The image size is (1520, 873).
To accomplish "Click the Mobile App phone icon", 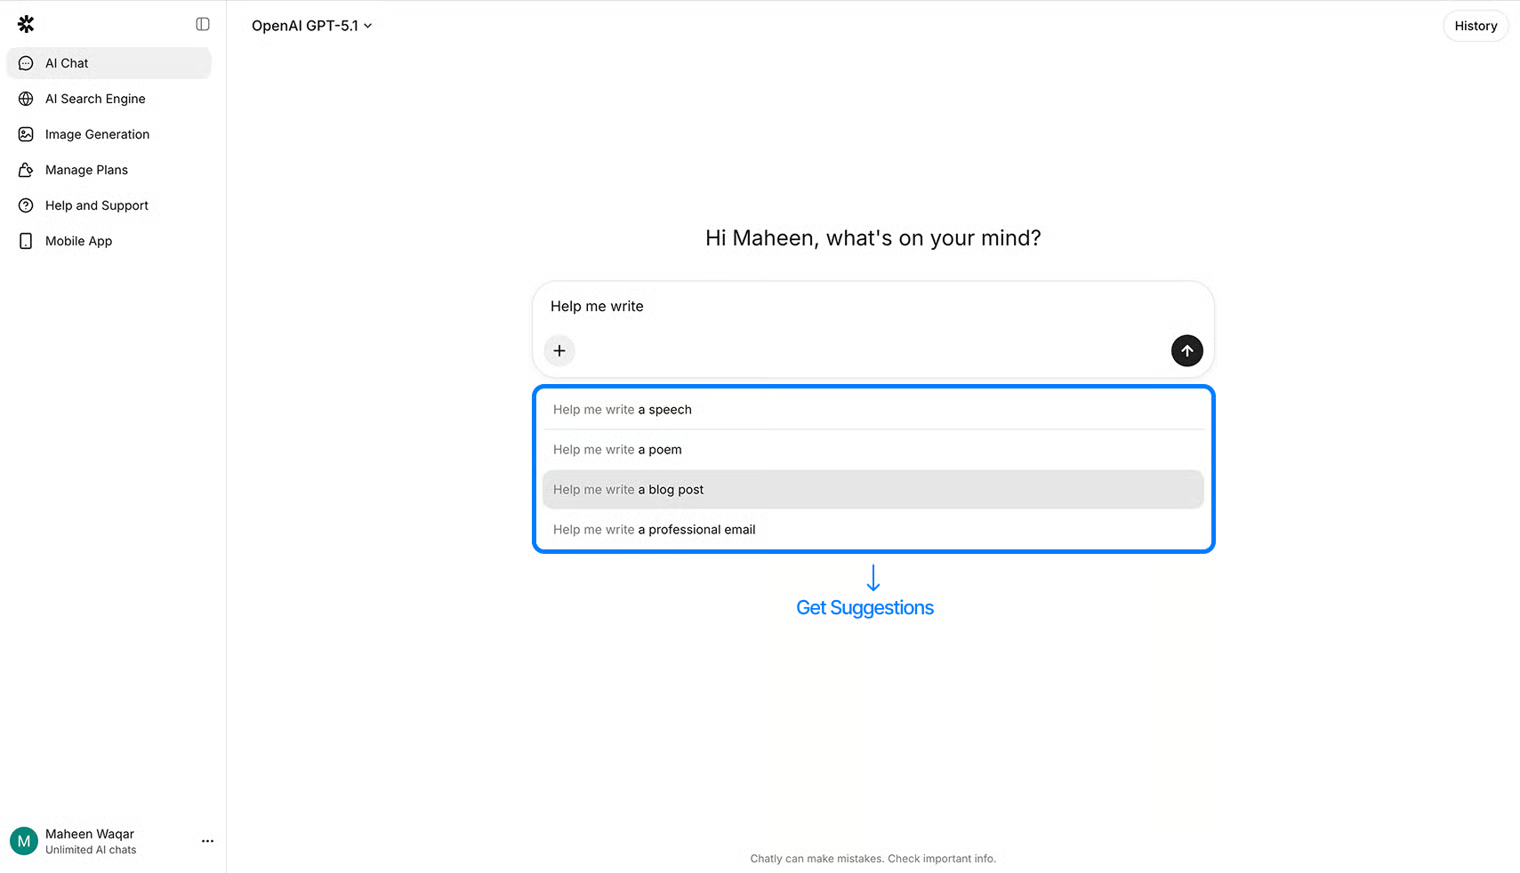I will [x=26, y=241].
